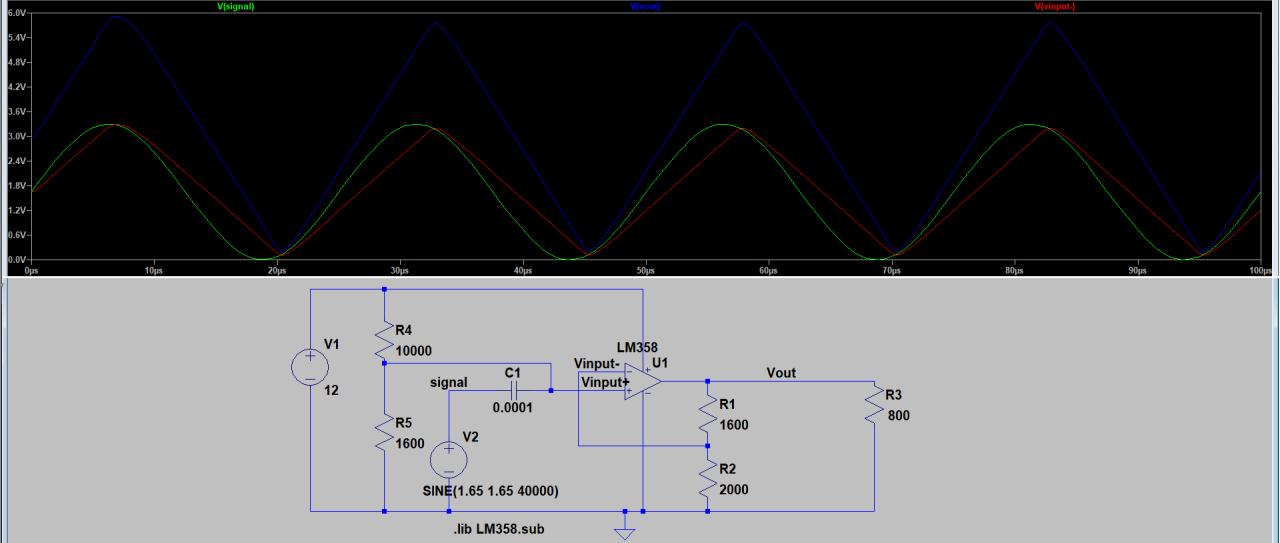Viewport: 1280px width, 543px height.
Task: Click the 'SINE(1.65 1.65 40000)' source text
Action: [491, 491]
